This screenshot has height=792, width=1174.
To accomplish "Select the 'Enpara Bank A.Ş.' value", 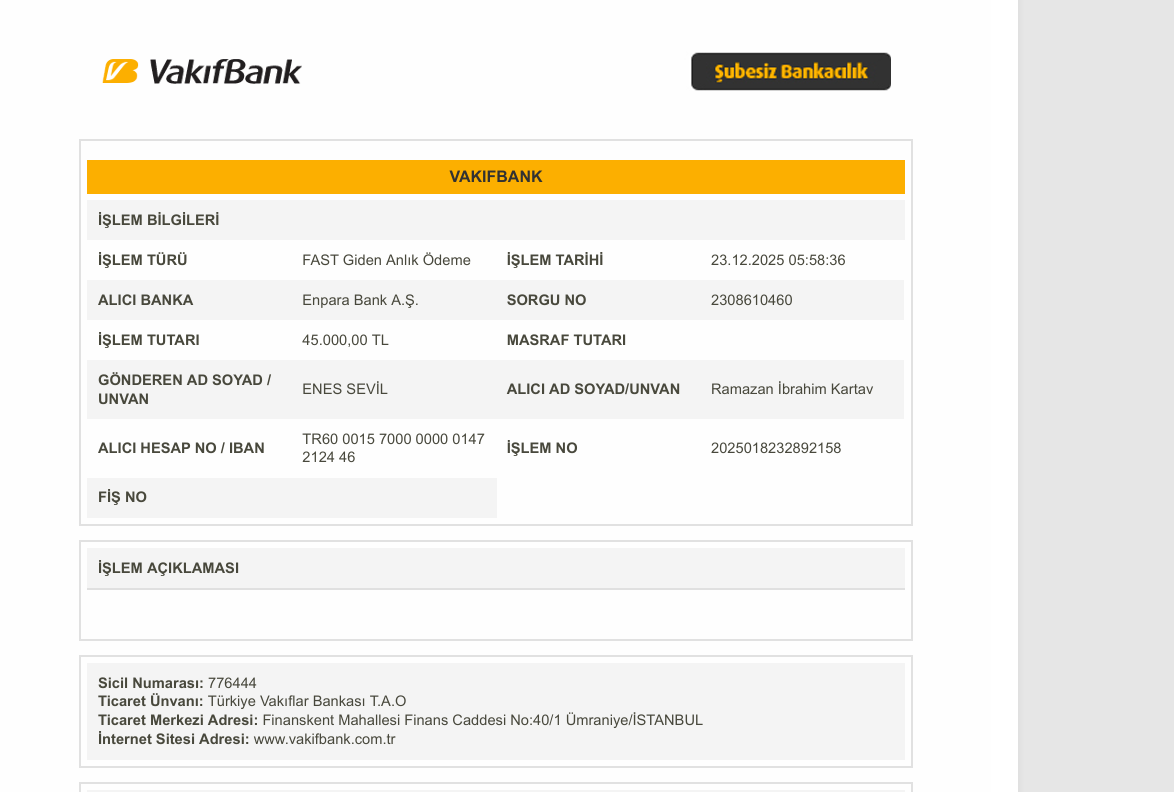I will pyautogui.click(x=360, y=300).
